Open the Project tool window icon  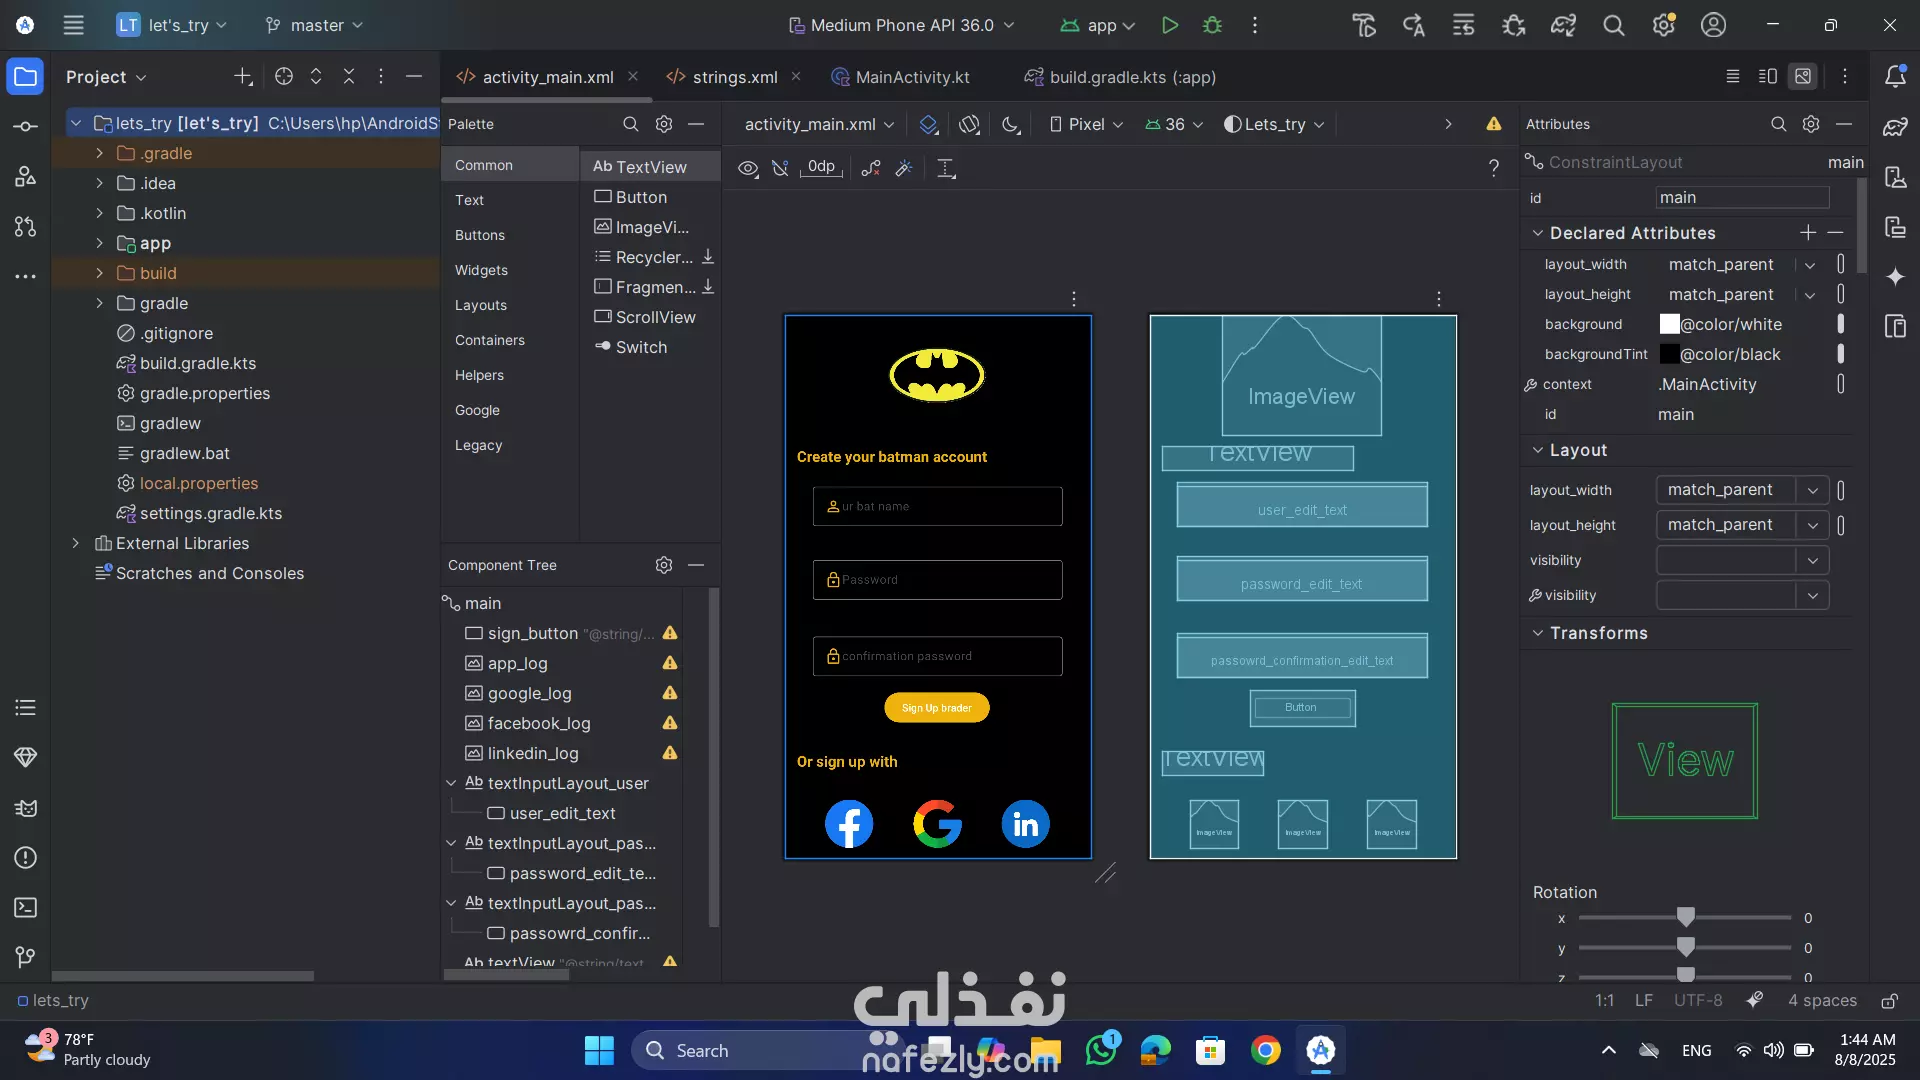[x=25, y=77]
